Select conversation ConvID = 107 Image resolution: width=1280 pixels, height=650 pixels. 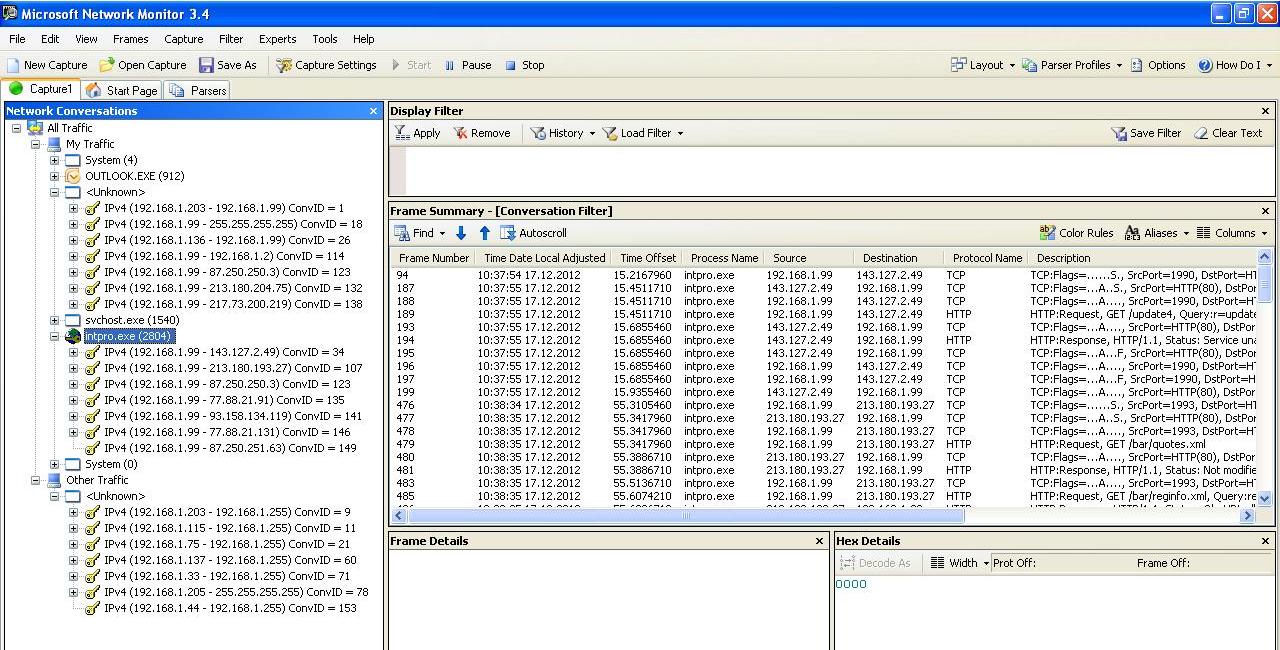pos(233,368)
